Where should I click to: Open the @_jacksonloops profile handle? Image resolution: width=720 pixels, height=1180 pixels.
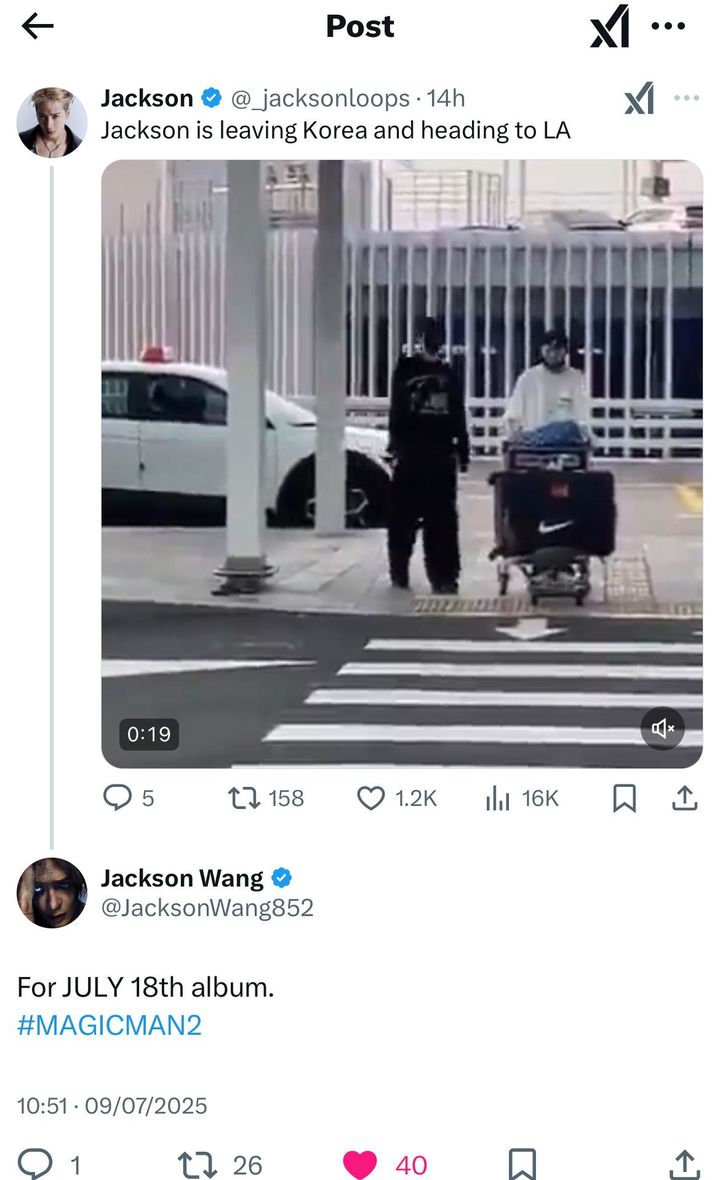pos(319,98)
